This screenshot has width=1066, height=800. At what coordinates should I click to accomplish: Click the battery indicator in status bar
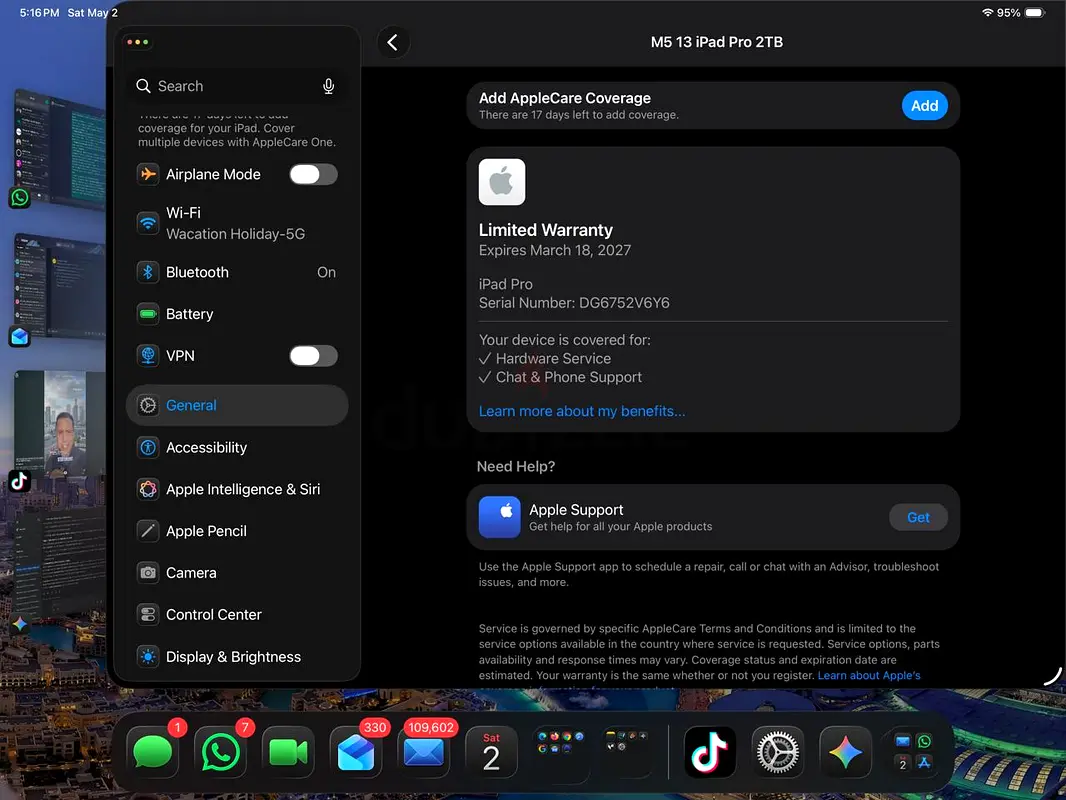[1035, 12]
